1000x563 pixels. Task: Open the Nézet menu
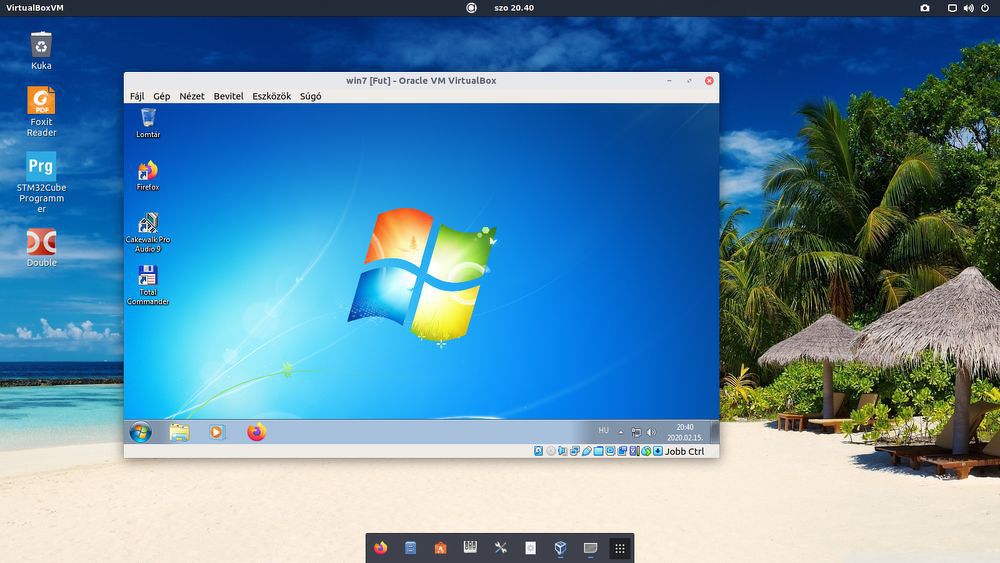click(192, 96)
